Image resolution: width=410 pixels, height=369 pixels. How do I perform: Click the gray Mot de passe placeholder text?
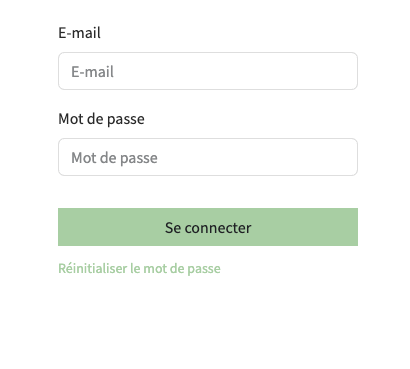[114, 158]
